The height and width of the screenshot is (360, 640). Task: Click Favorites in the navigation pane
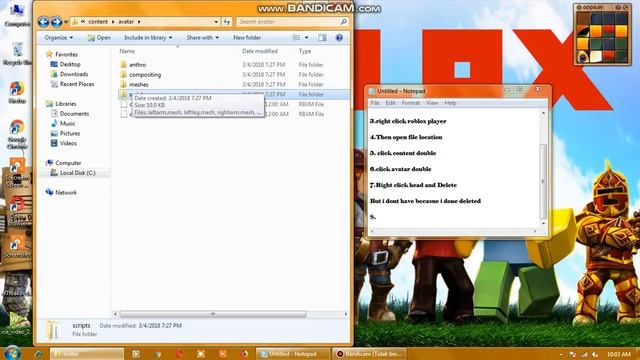point(66,54)
